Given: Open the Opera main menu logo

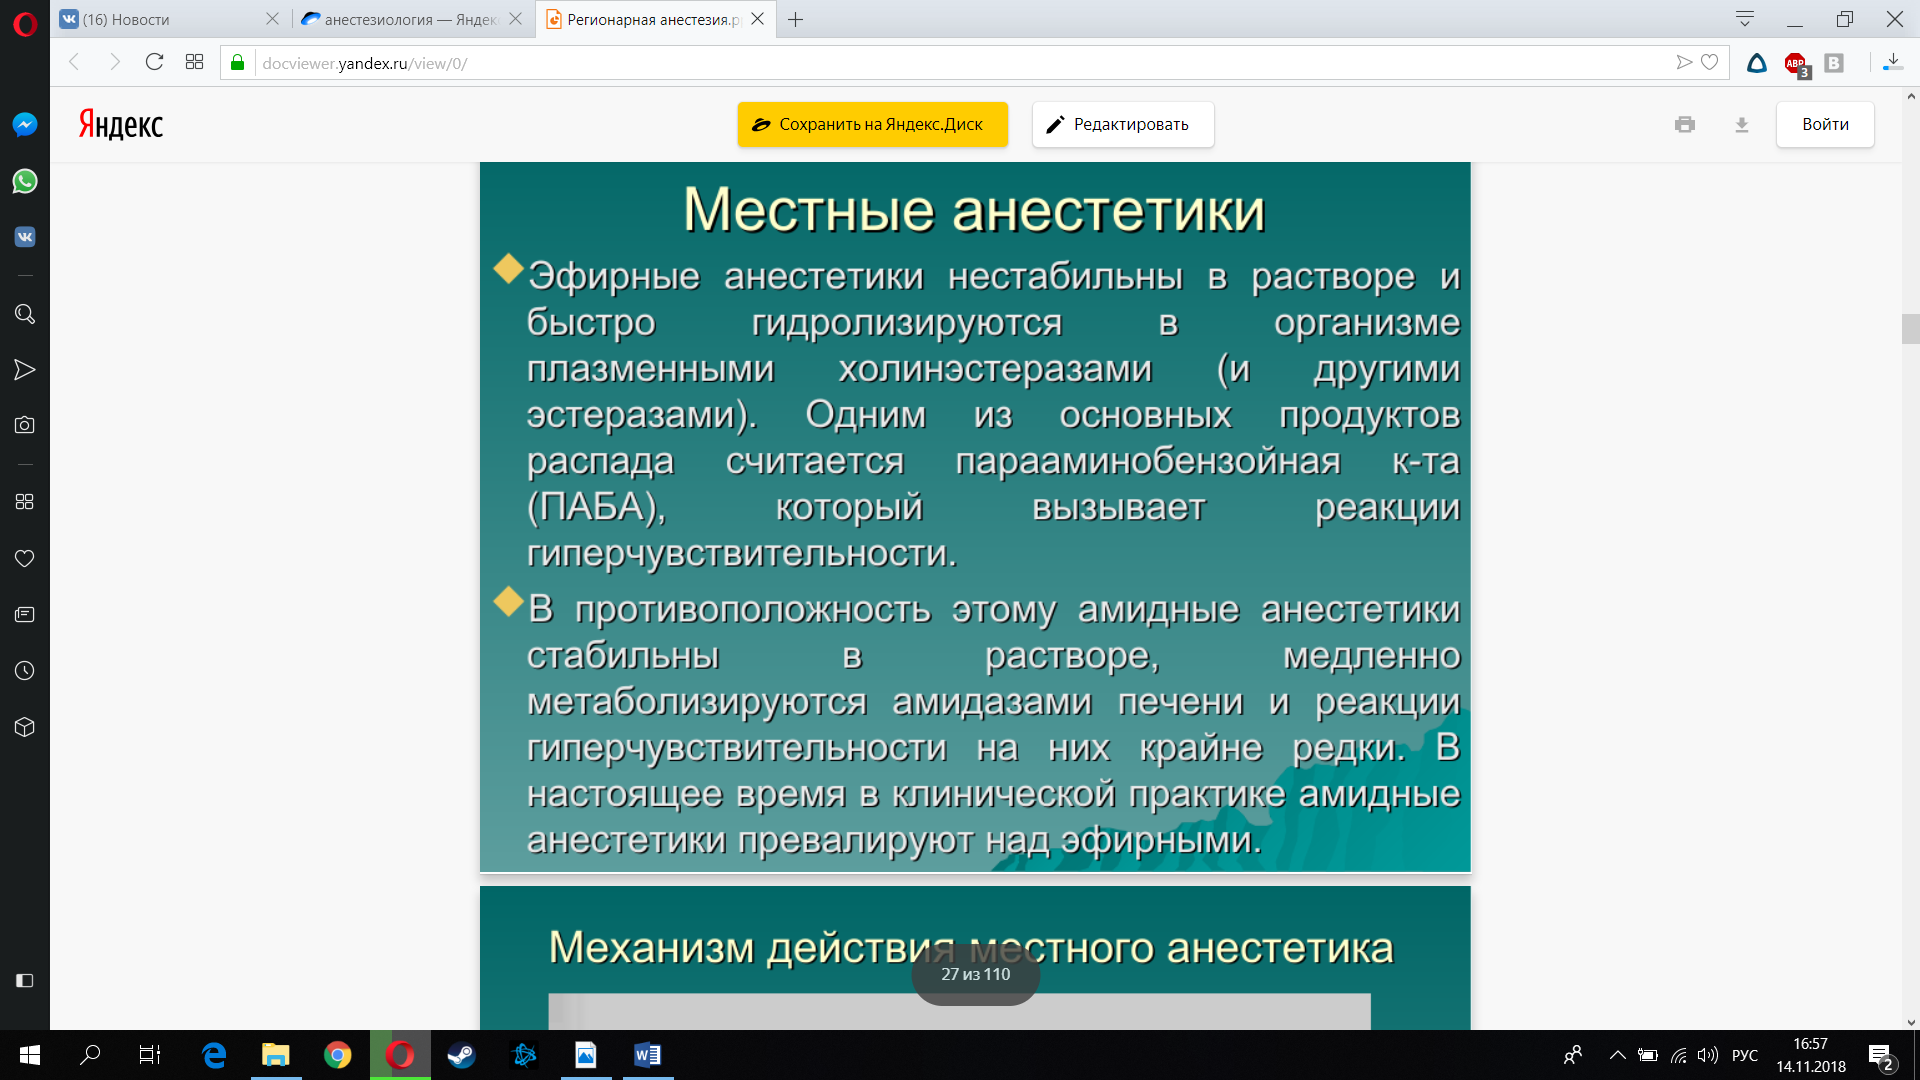Looking at the screenshot, I should coord(25,23).
